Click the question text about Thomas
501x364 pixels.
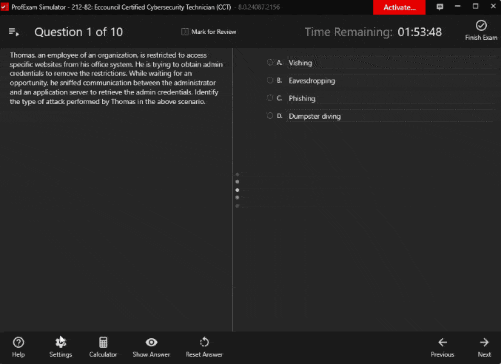tap(116, 78)
